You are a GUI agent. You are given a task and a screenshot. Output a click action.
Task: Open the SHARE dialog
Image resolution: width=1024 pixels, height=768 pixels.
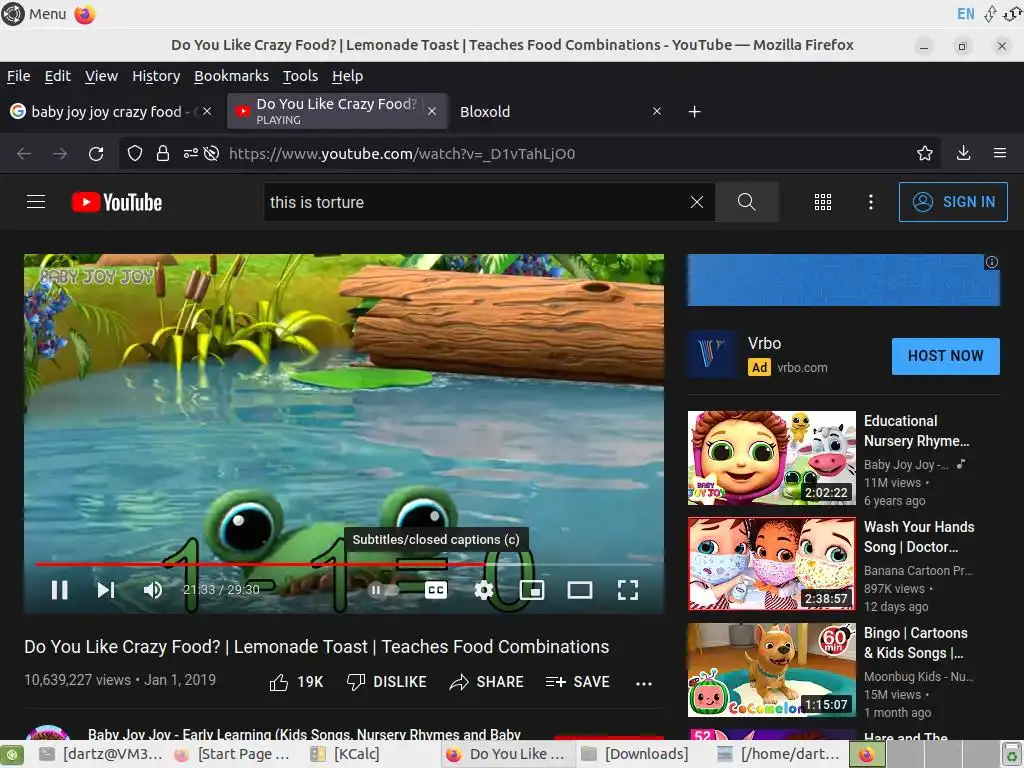click(x=487, y=682)
